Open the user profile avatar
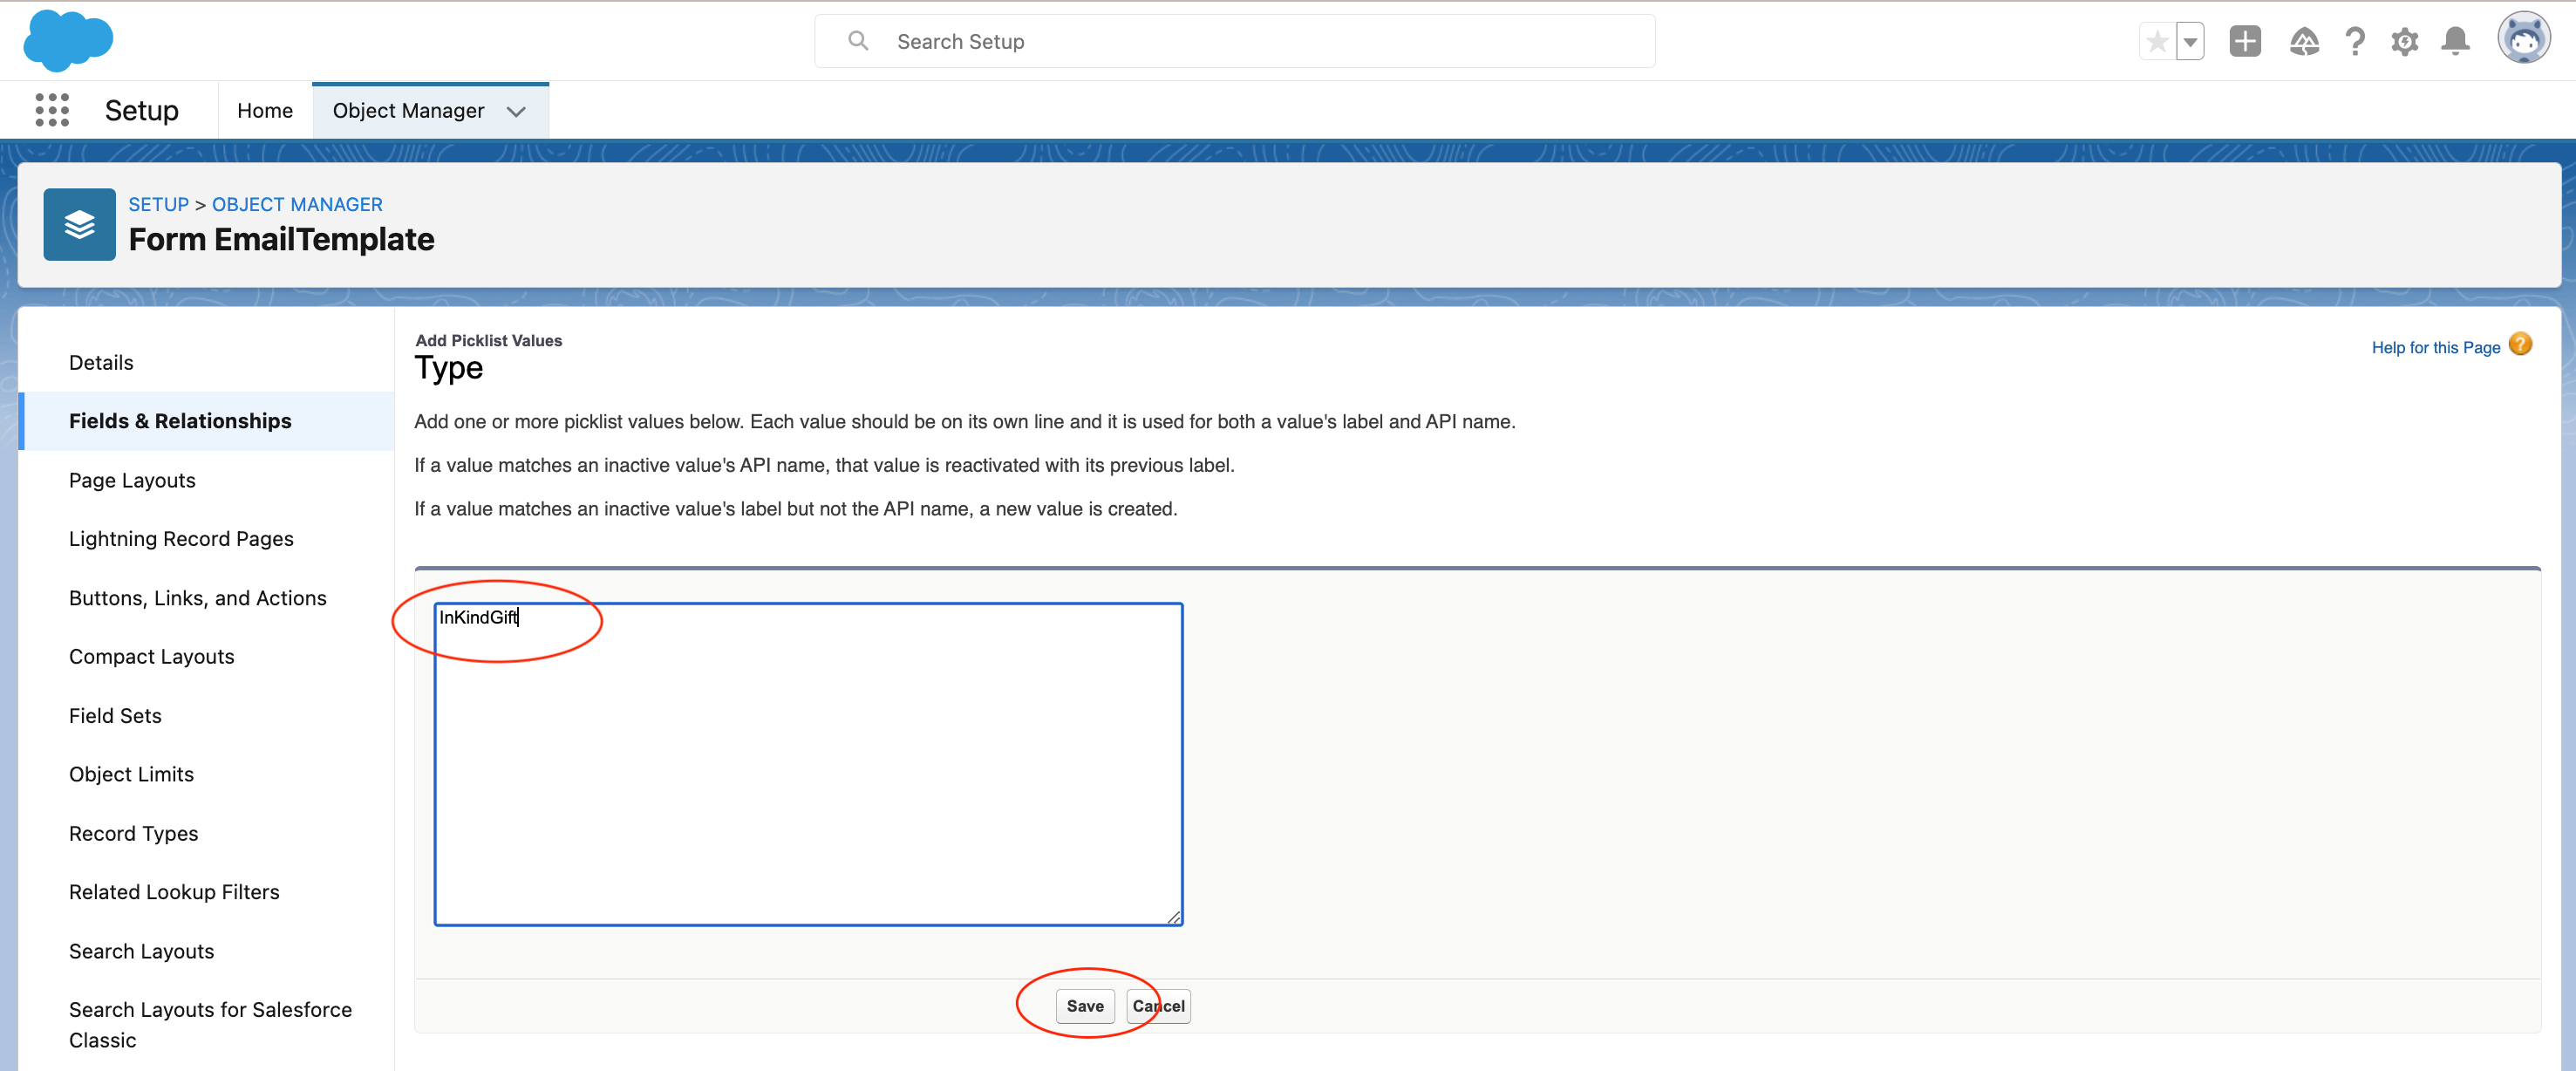Viewport: 2576px width, 1071px height. coord(2523,39)
